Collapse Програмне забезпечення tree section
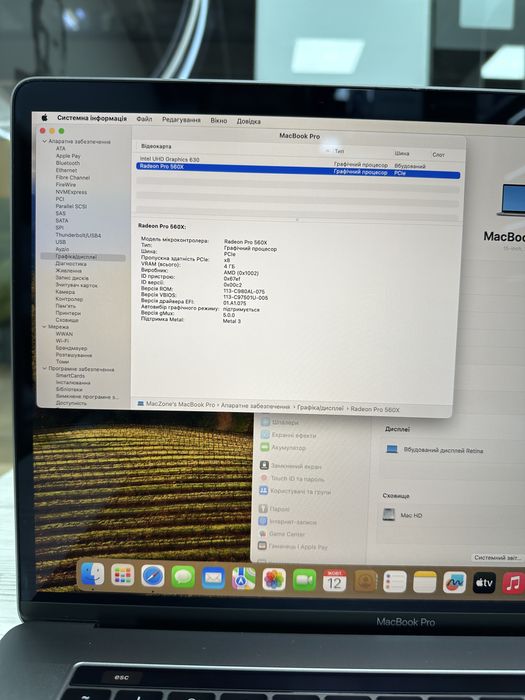Viewport: 525px width, 700px height. pos(44,369)
